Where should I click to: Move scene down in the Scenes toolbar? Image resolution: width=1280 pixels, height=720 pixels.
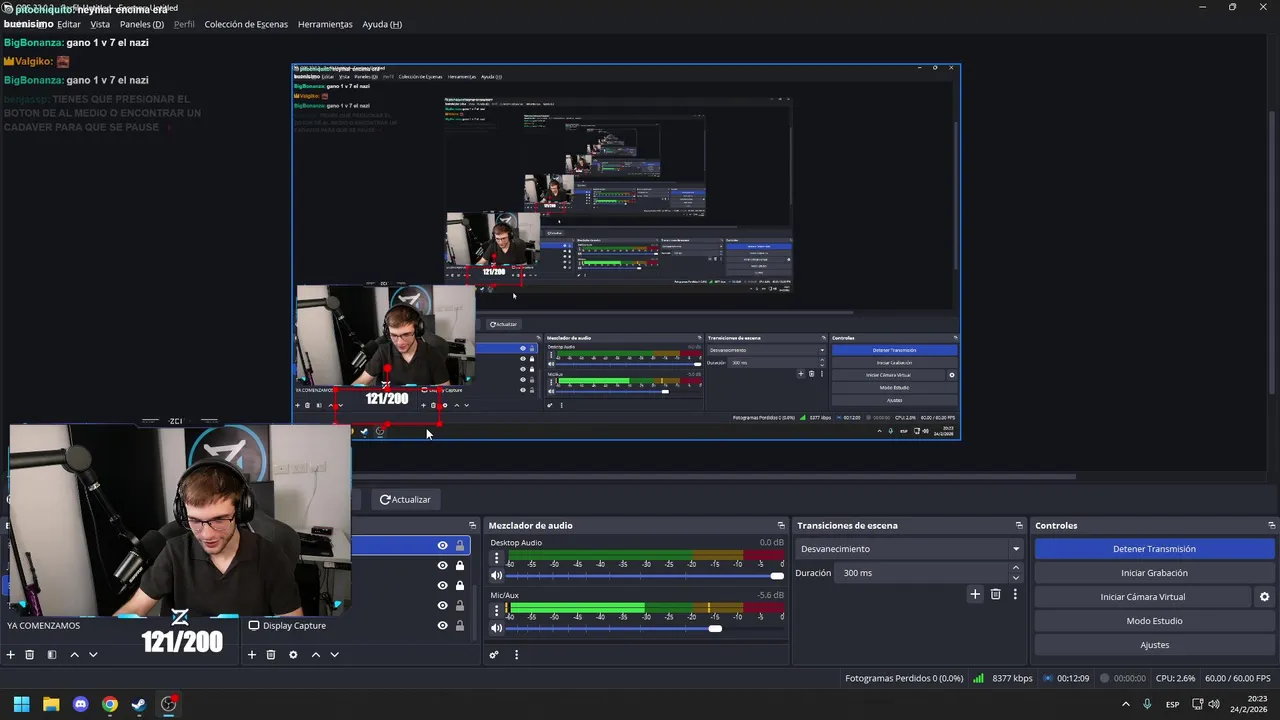click(x=93, y=655)
